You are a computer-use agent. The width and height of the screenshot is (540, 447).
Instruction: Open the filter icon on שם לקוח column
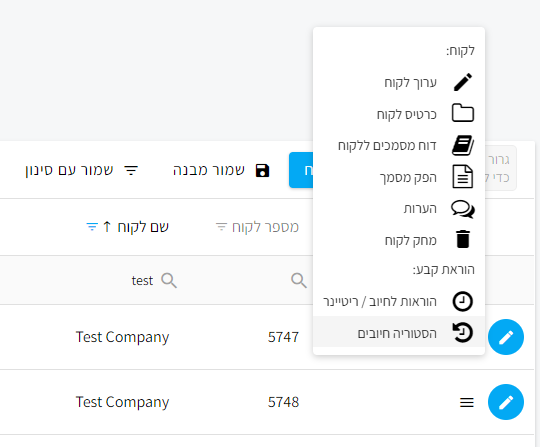click(92, 227)
